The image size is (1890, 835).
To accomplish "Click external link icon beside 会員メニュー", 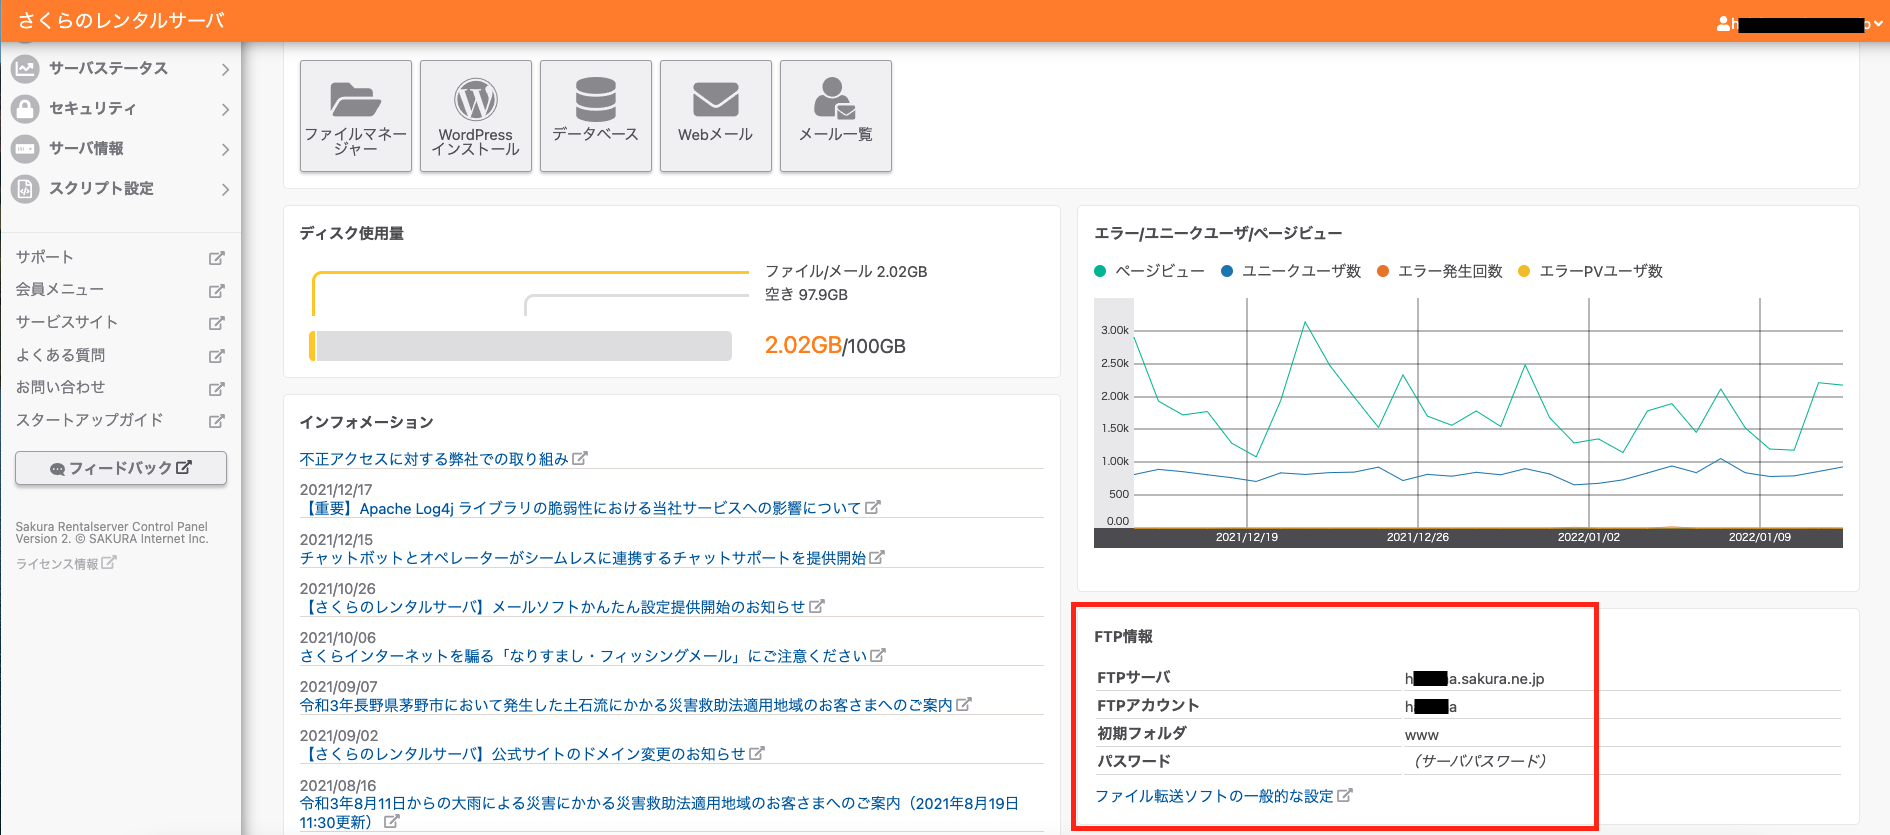I will coord(216,291).
